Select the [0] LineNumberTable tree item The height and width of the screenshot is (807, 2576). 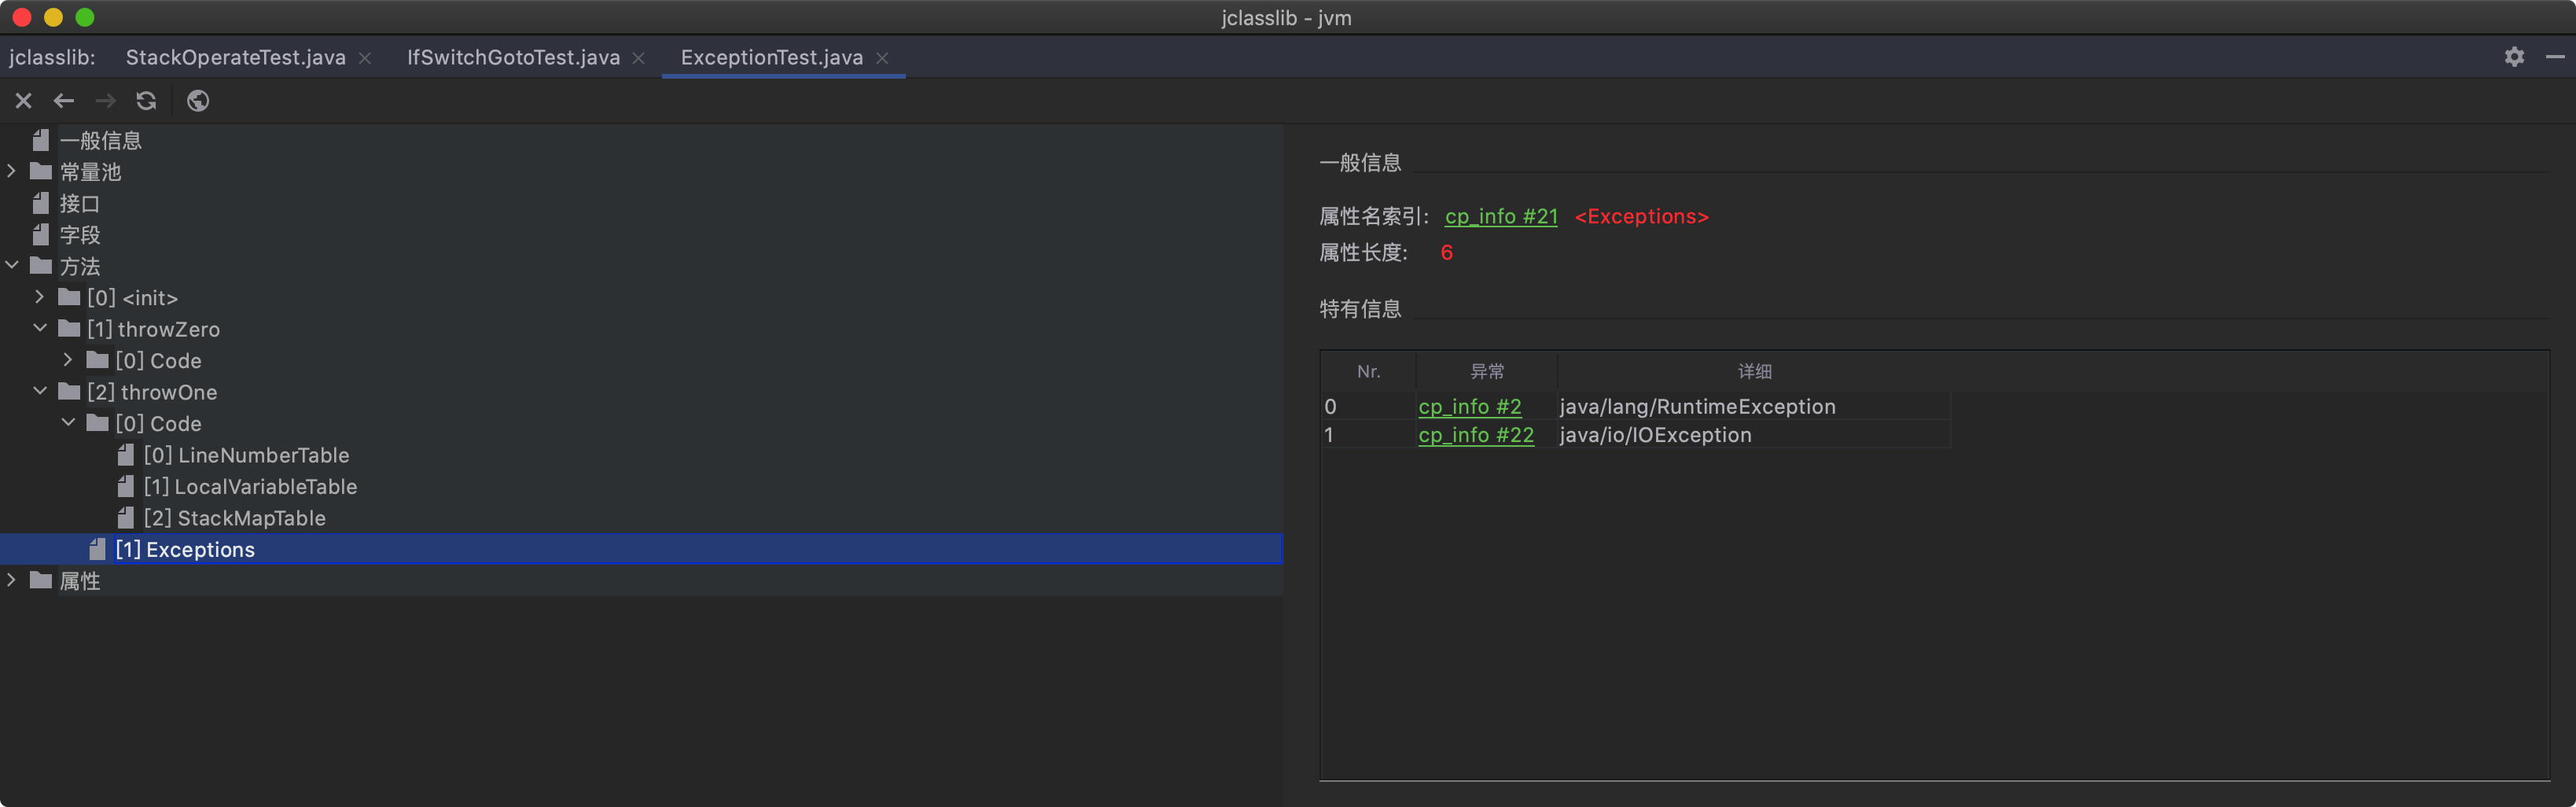pos(246,455)
